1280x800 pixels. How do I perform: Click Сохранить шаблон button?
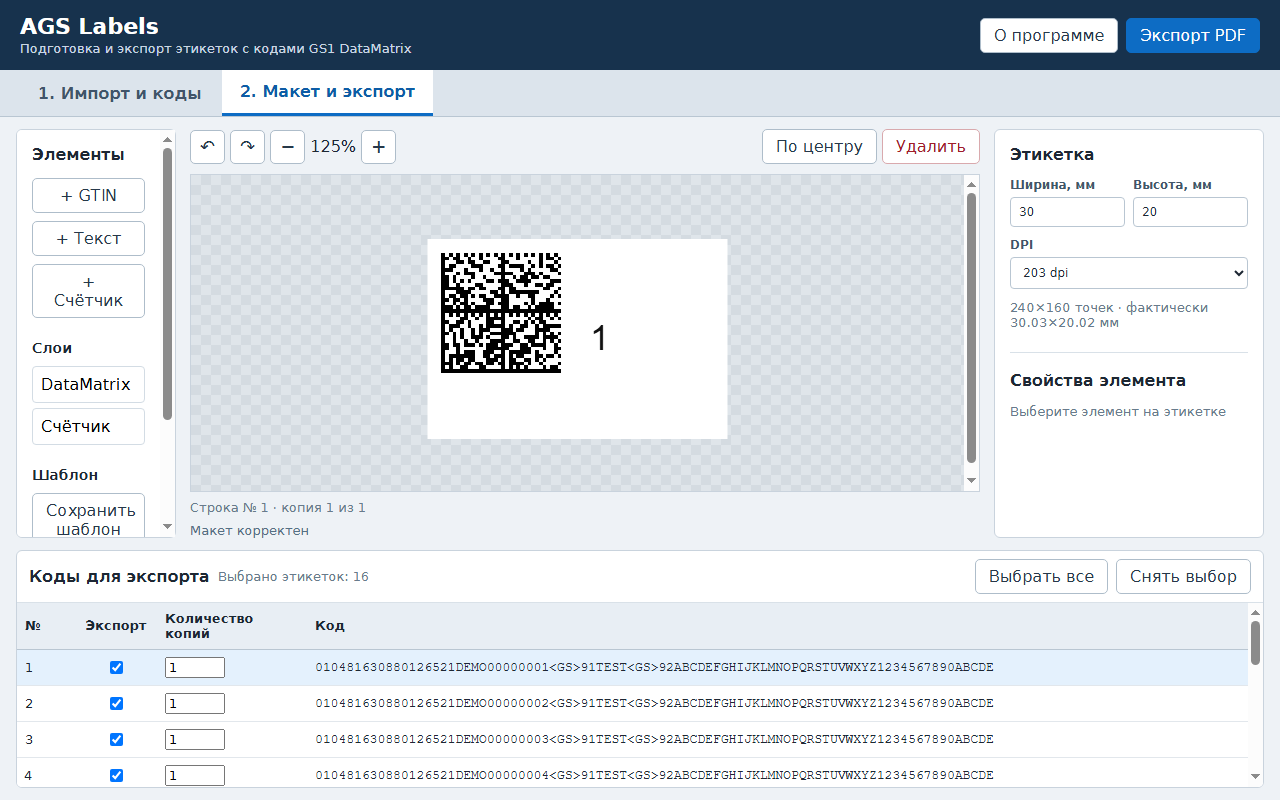[88, 516]
